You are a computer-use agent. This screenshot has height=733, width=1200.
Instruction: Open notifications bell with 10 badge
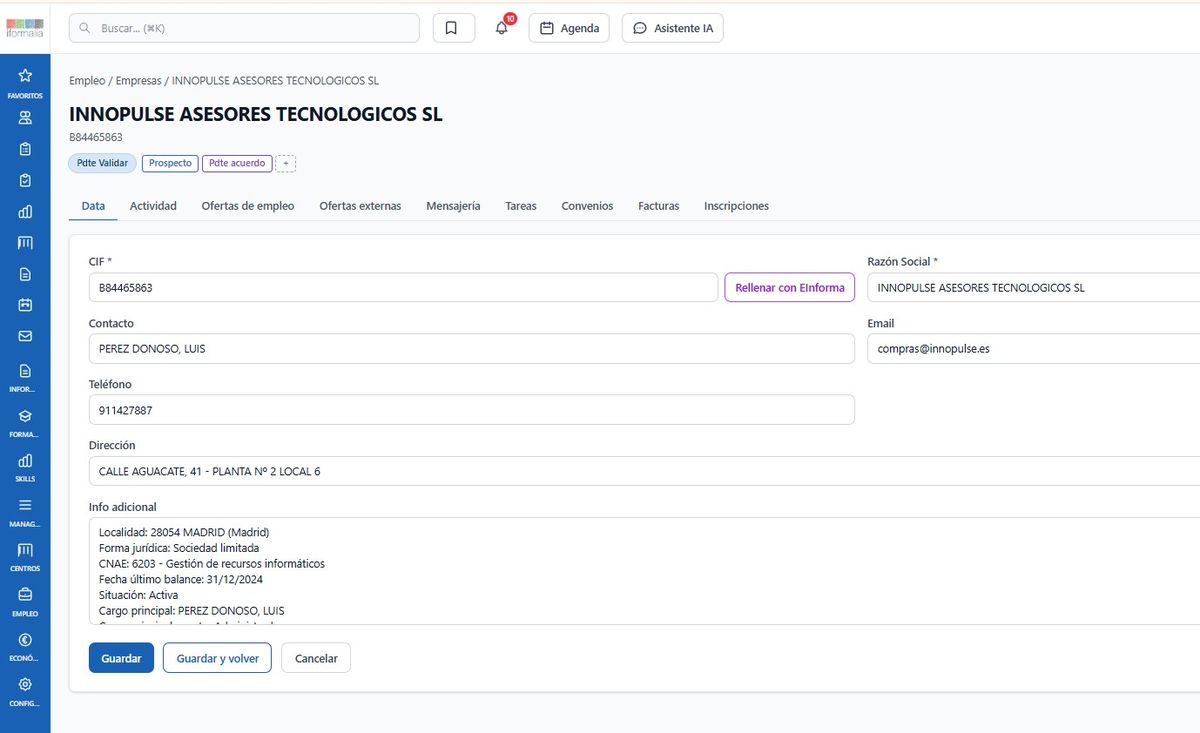[502, 28]
